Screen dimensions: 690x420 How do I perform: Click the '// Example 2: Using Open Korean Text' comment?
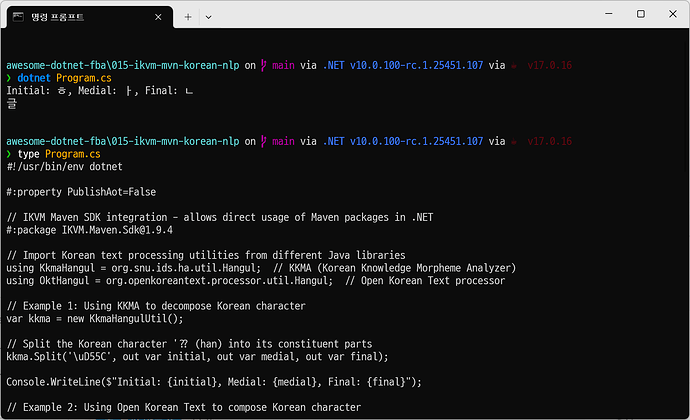click(x=184, y=407)
